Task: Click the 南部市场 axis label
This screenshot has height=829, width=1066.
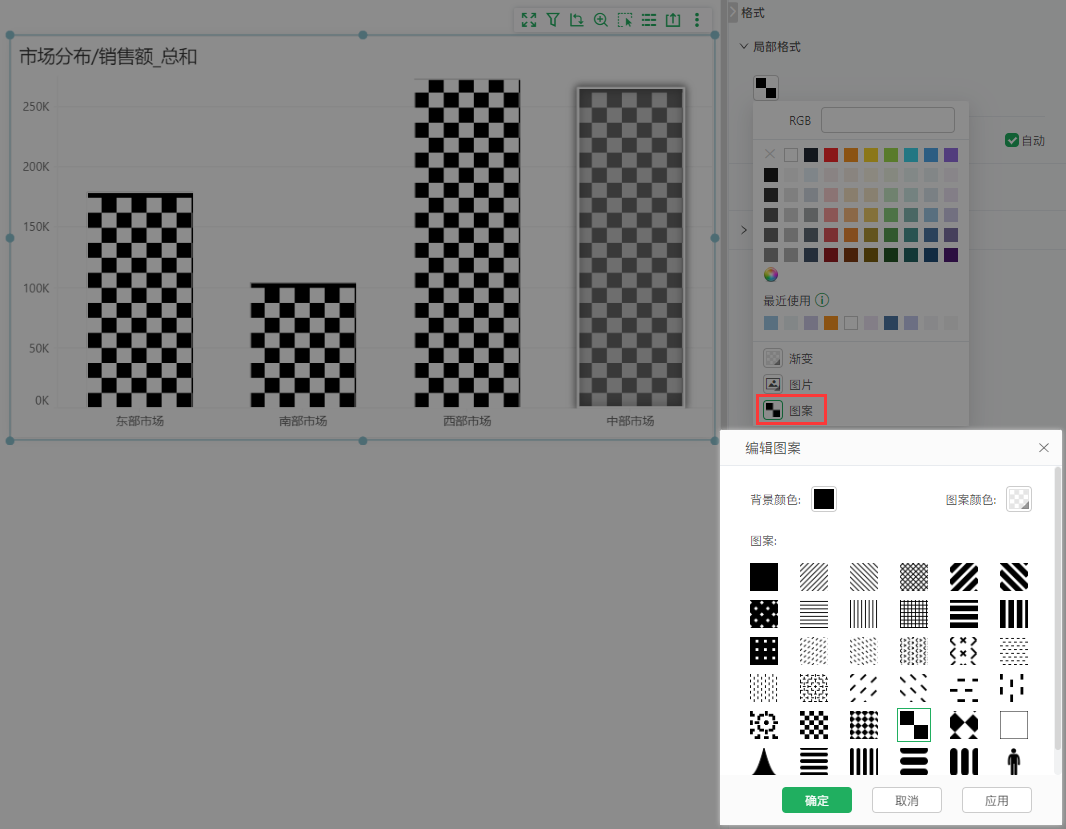Action: pos(303,421)
